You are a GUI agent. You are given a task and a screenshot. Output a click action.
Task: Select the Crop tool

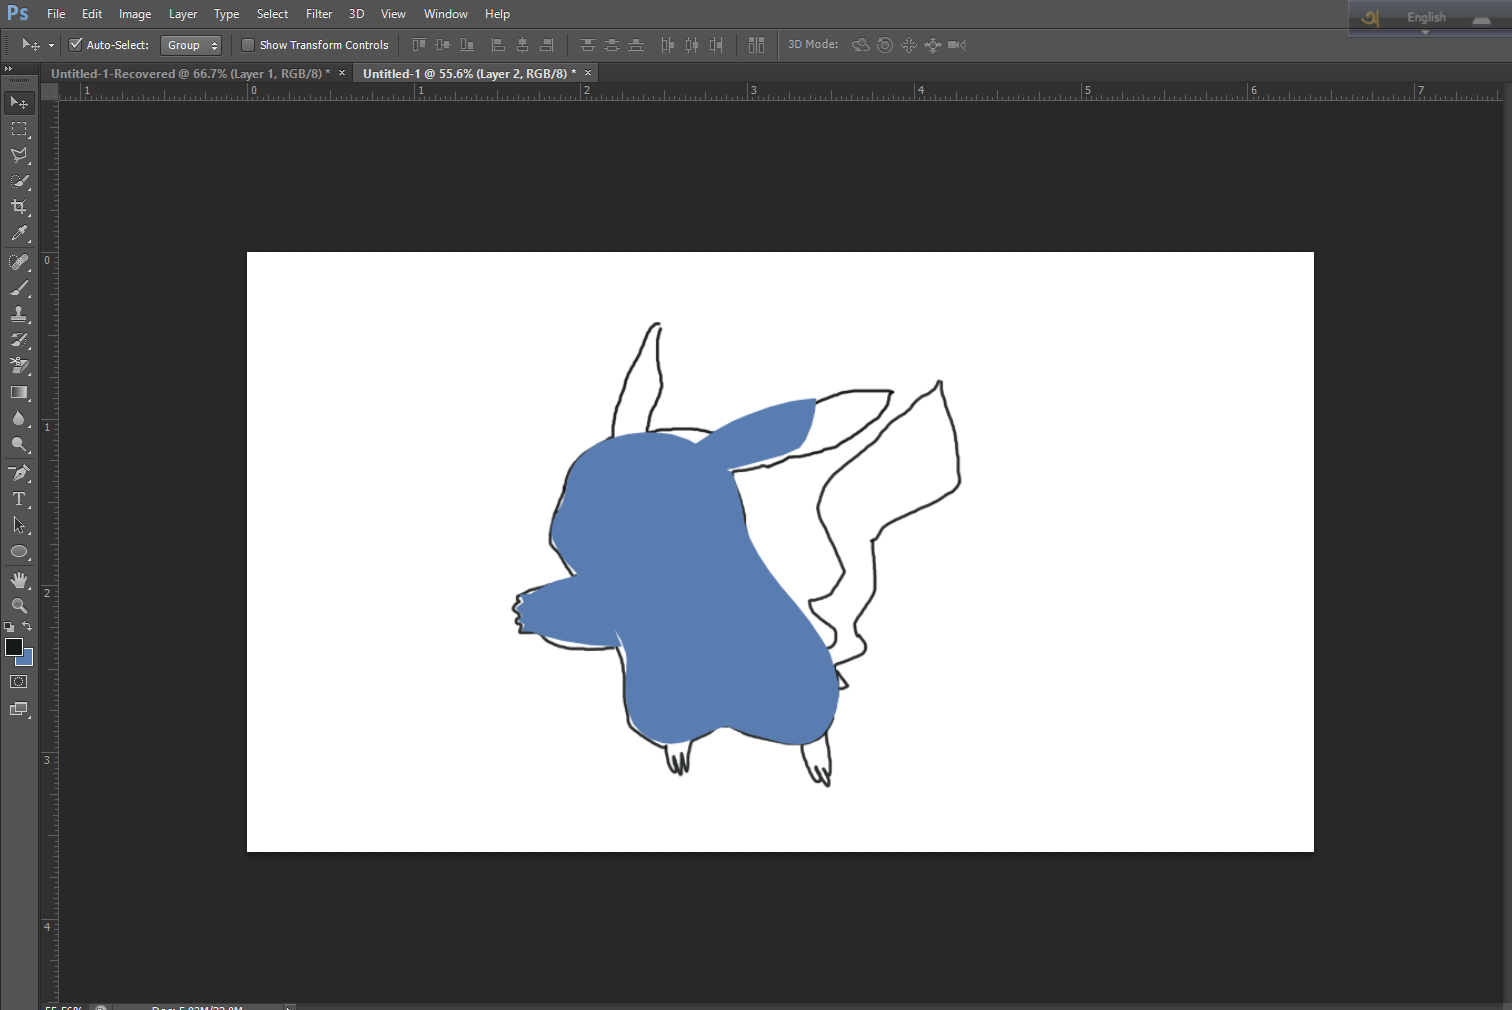19,207
